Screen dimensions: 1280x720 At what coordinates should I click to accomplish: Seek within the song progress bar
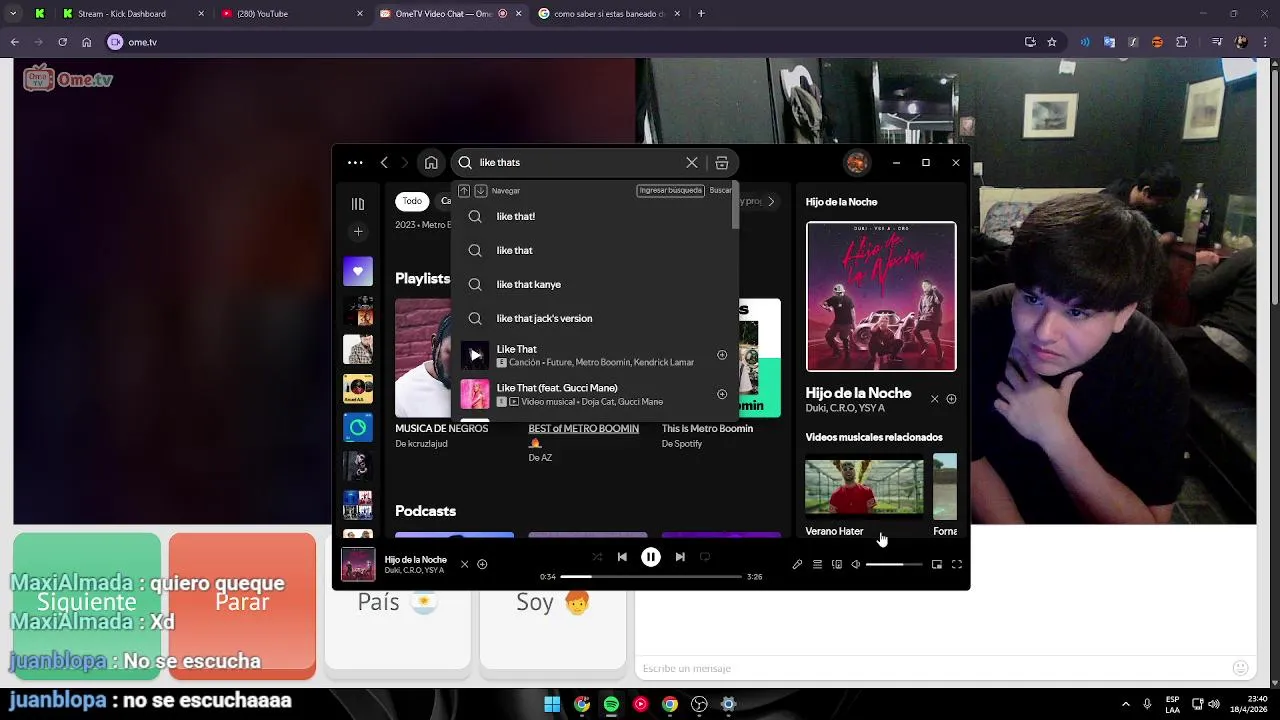(x=651, y=577)
